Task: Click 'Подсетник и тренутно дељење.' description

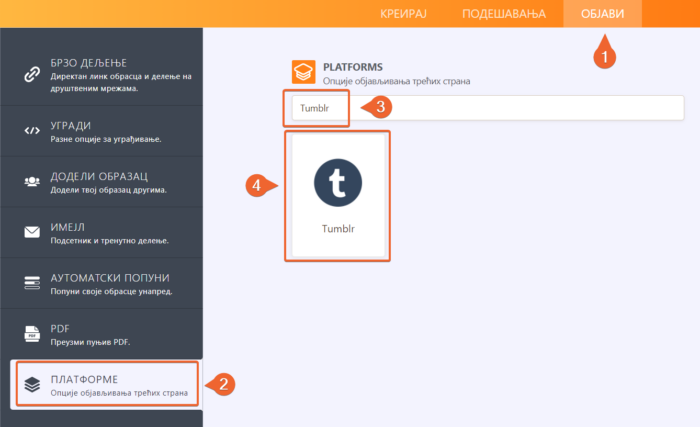Action: click(x=109, y=241)
